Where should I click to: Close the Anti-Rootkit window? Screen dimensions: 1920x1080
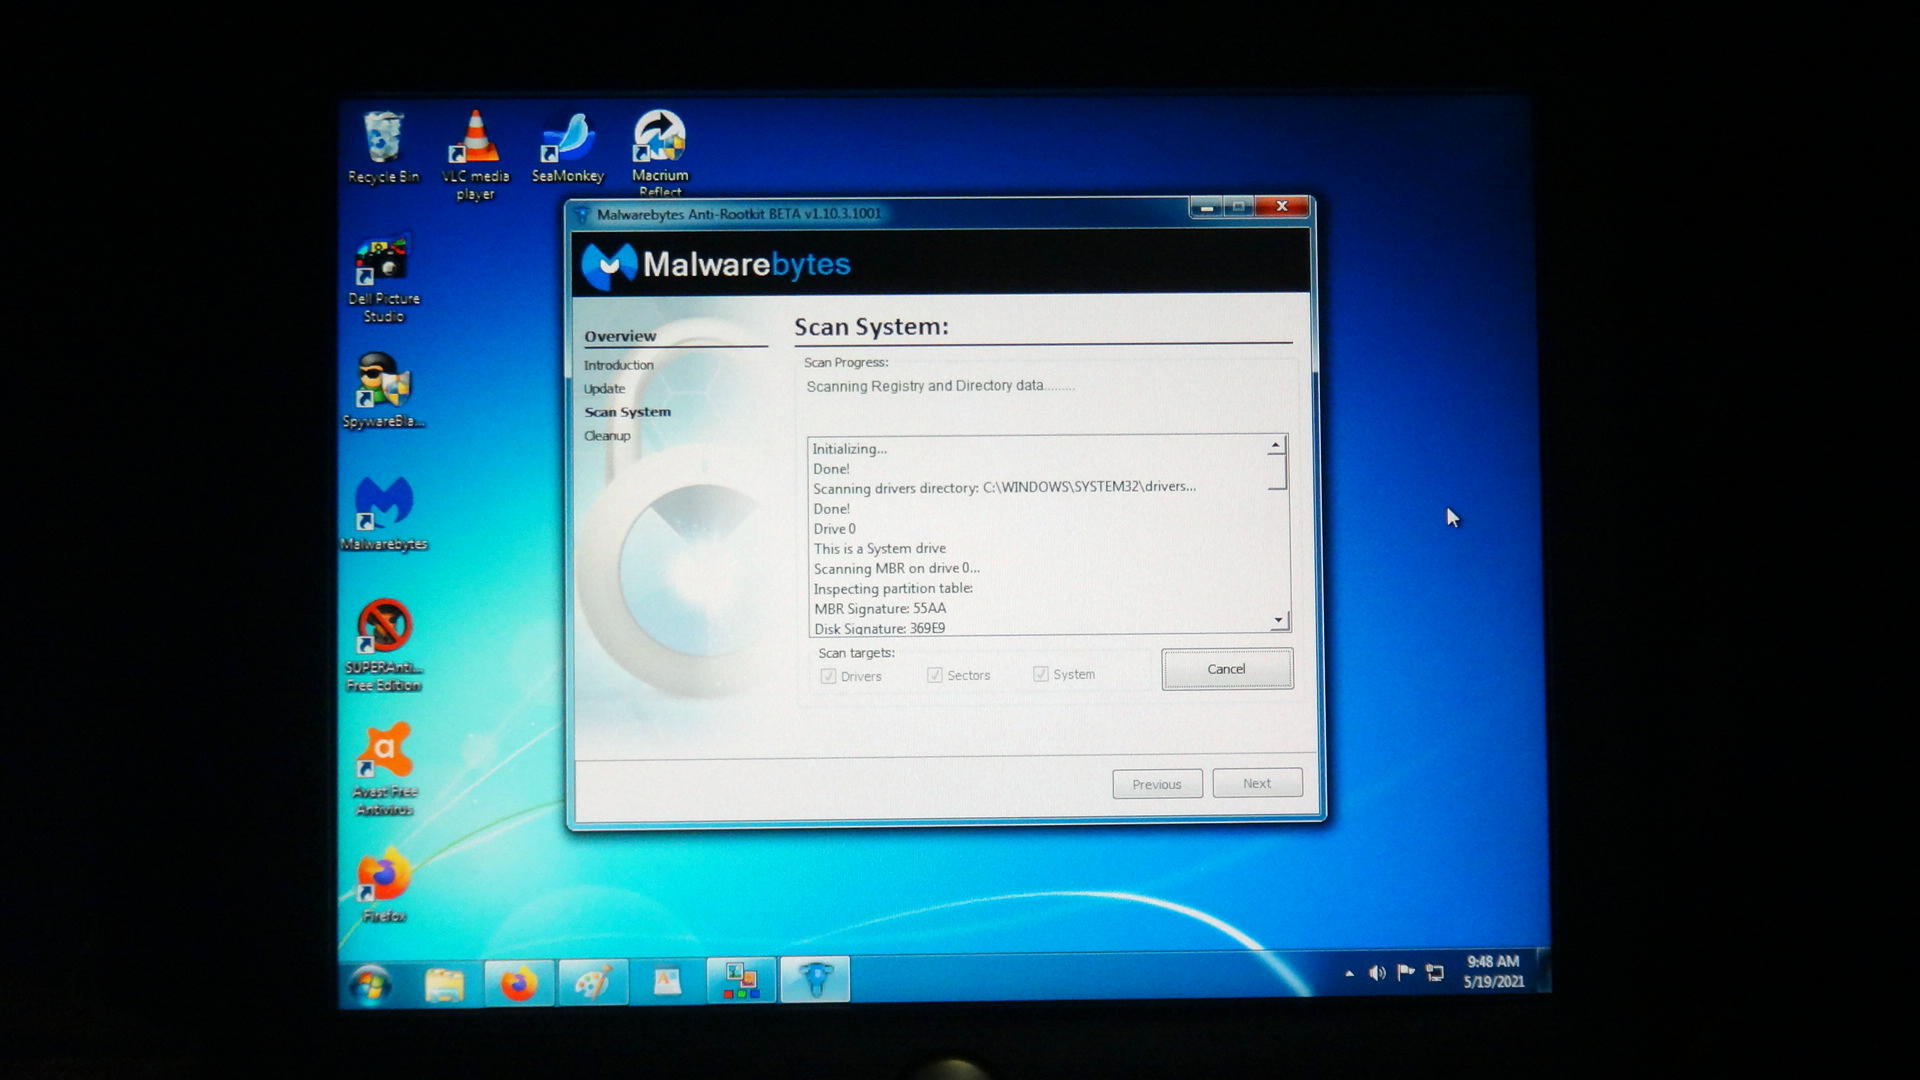pos(1281,206)
